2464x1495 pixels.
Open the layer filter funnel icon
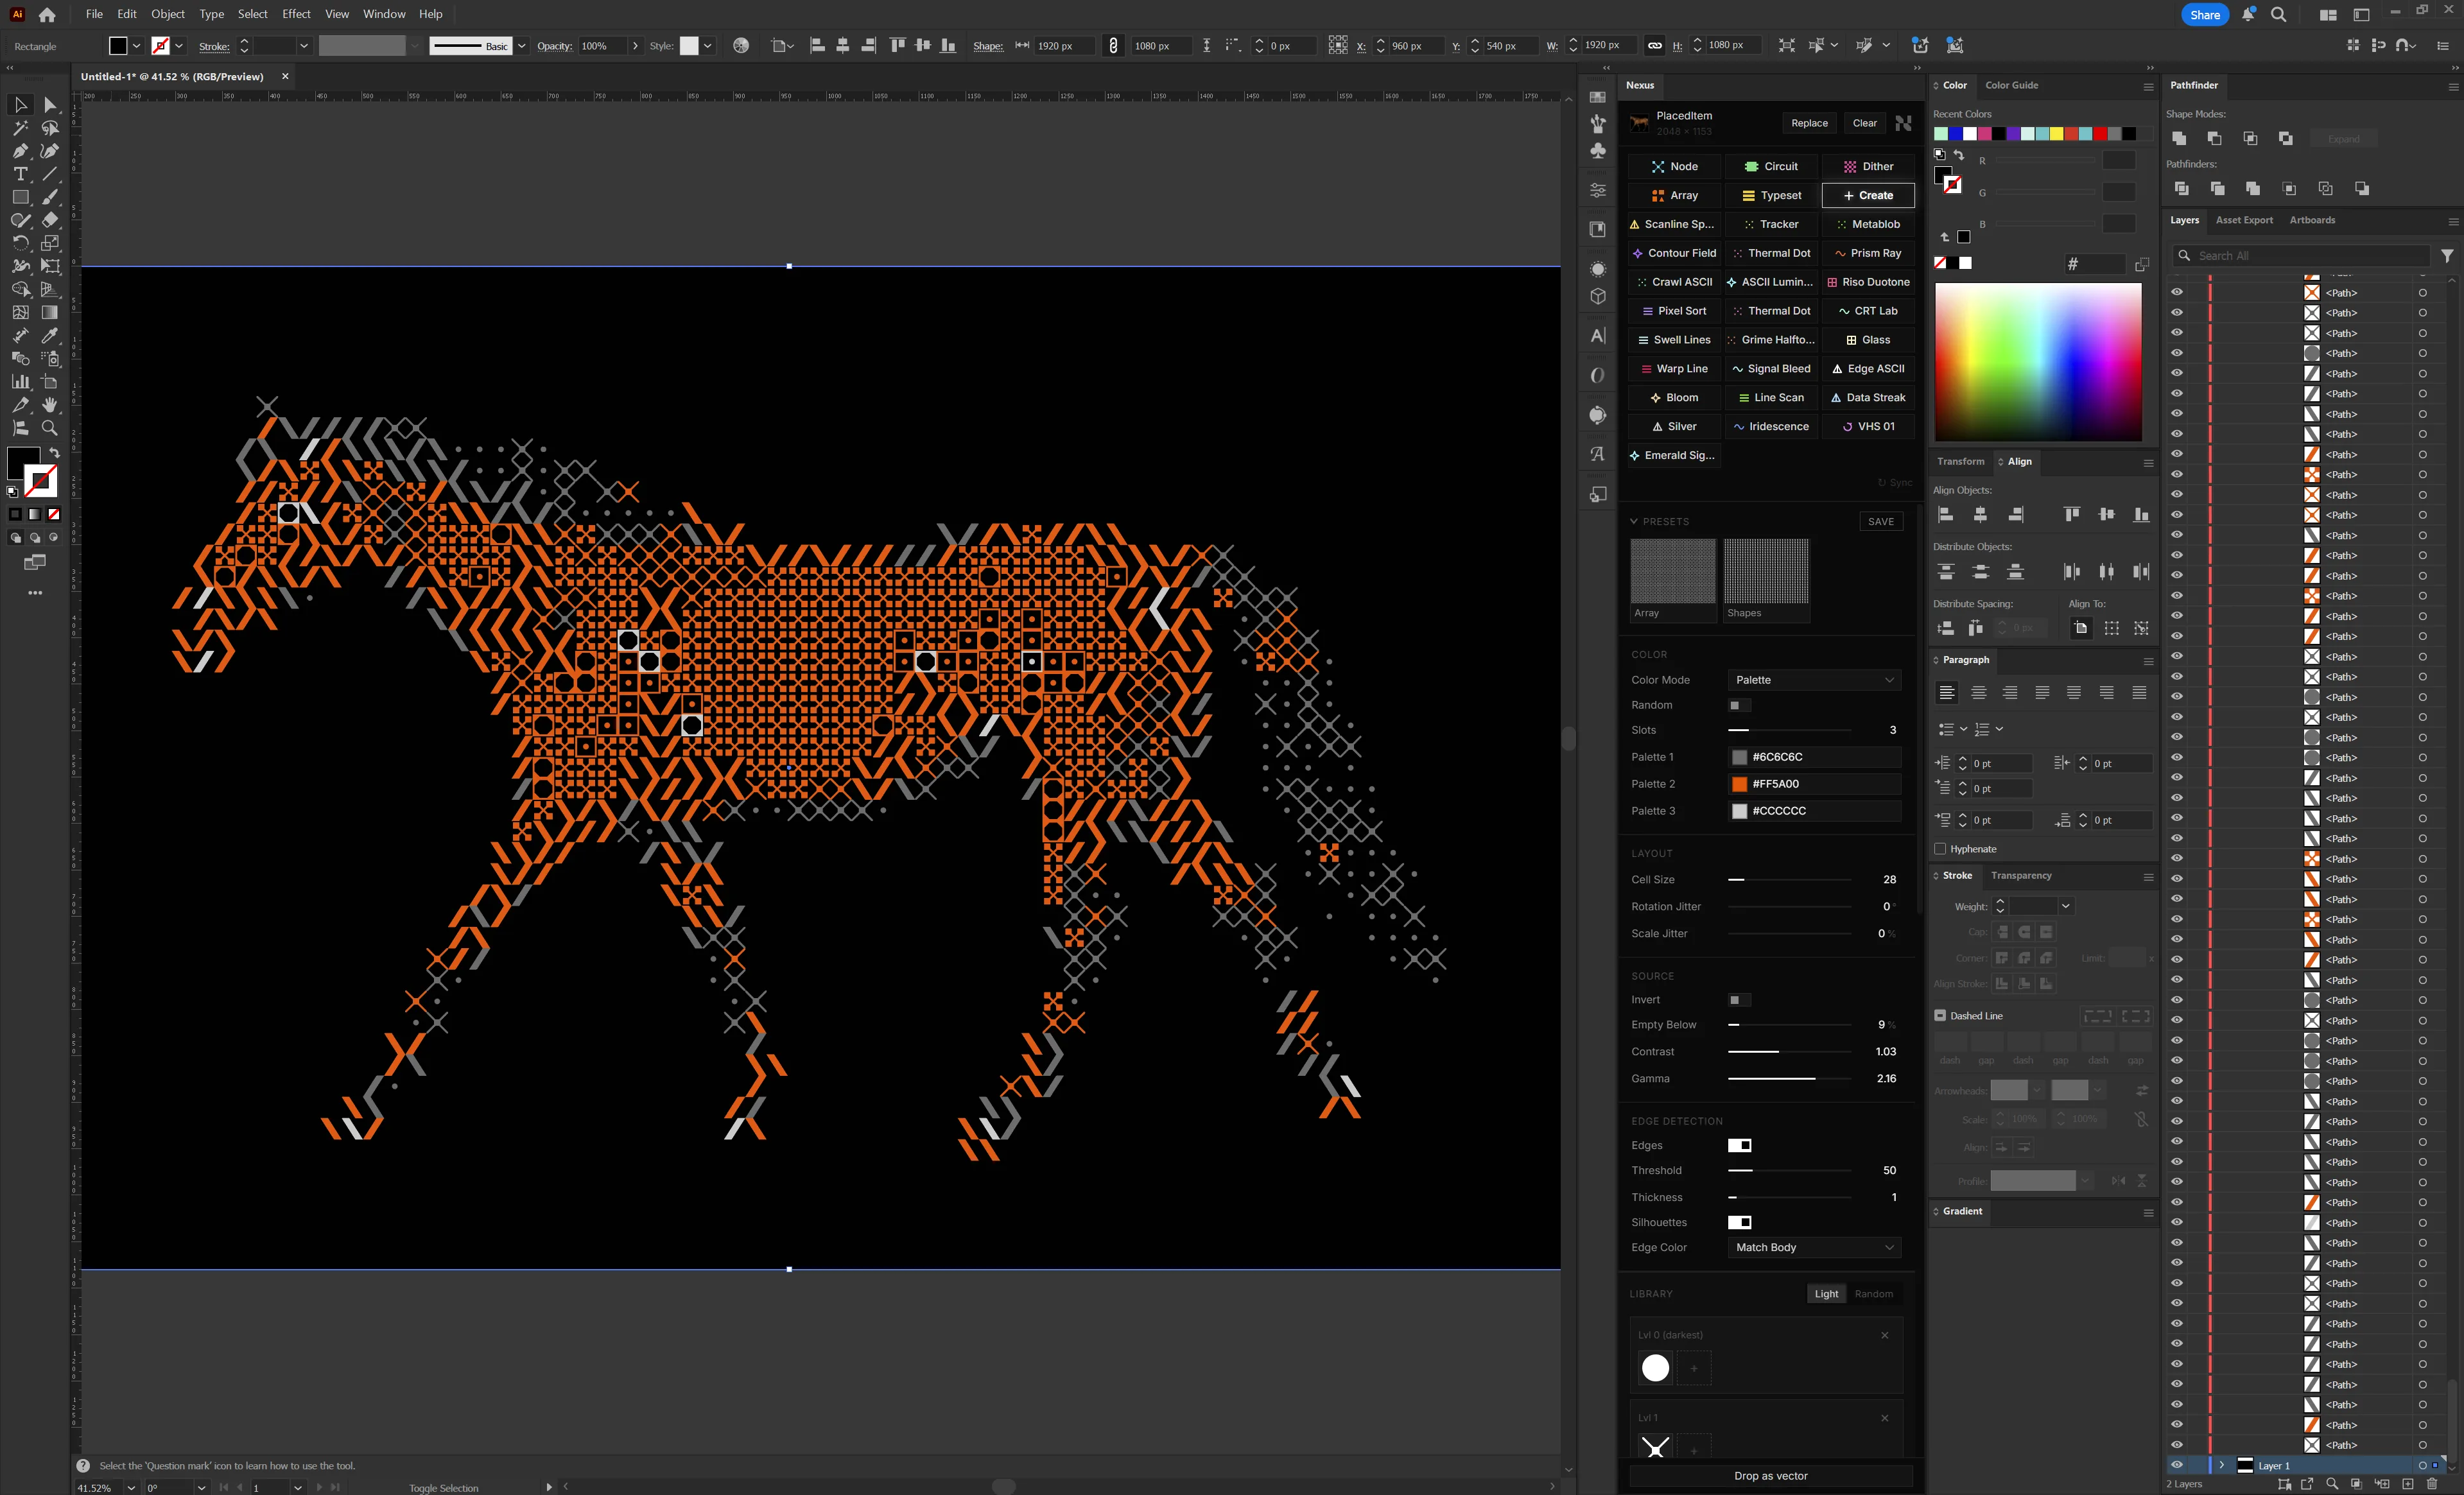coord(2446,256)
